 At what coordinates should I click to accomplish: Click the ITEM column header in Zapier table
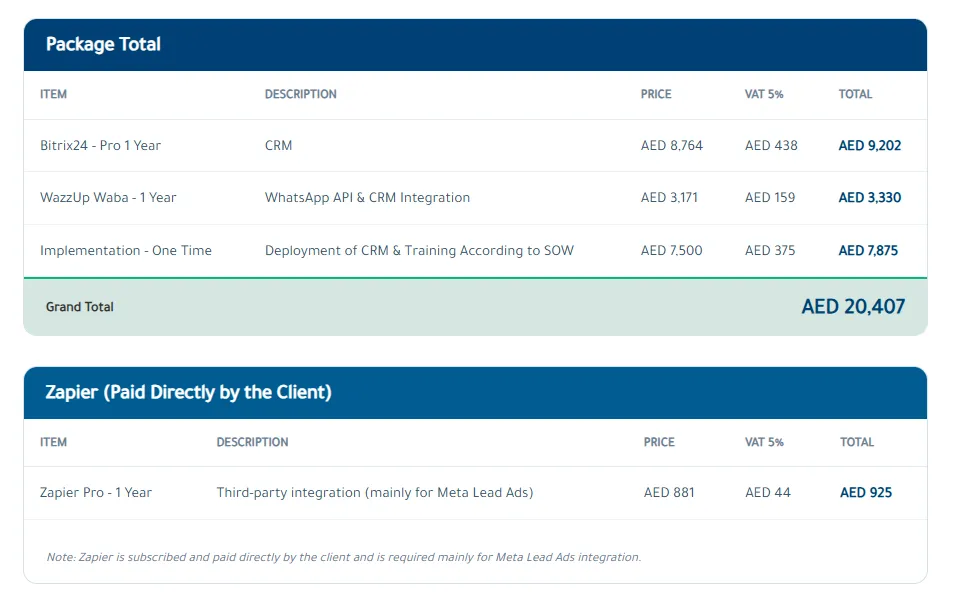(x=53, y=442)
